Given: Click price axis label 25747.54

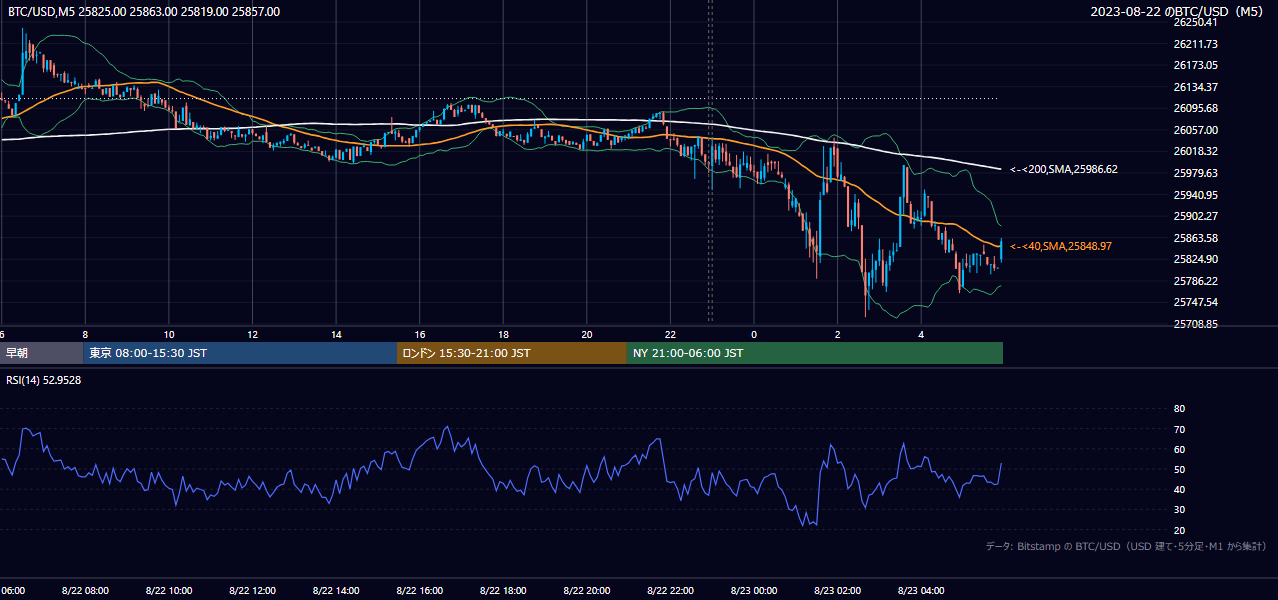Looking at the screenshot, I should click(x=1195, y=302).
